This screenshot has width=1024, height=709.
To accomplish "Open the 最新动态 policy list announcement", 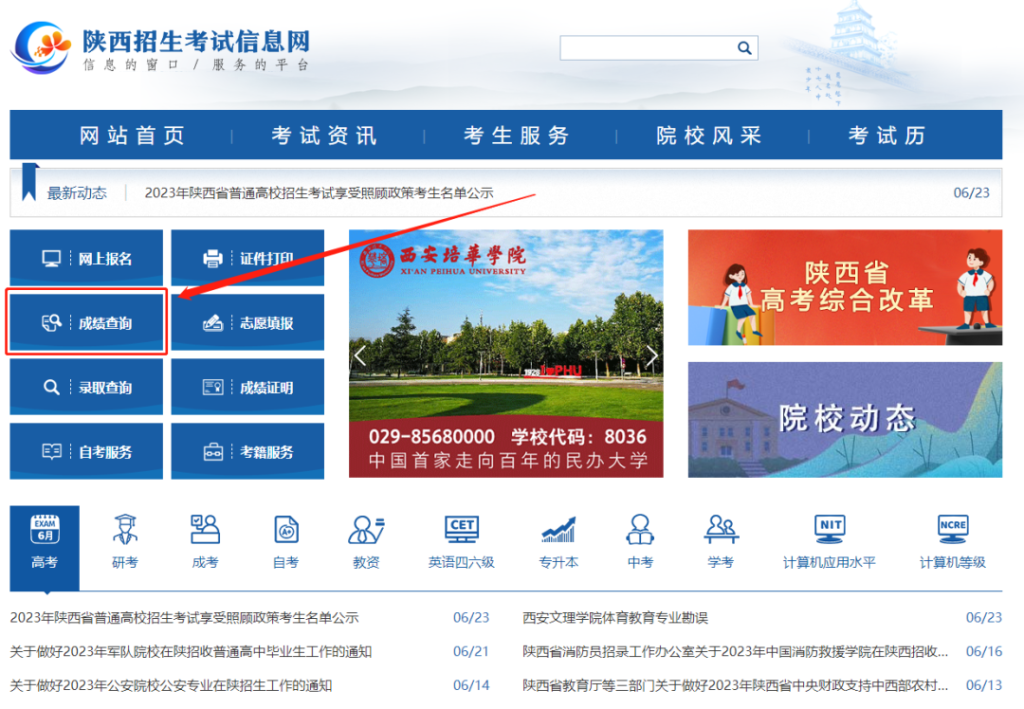I will [x=319, y=193].
